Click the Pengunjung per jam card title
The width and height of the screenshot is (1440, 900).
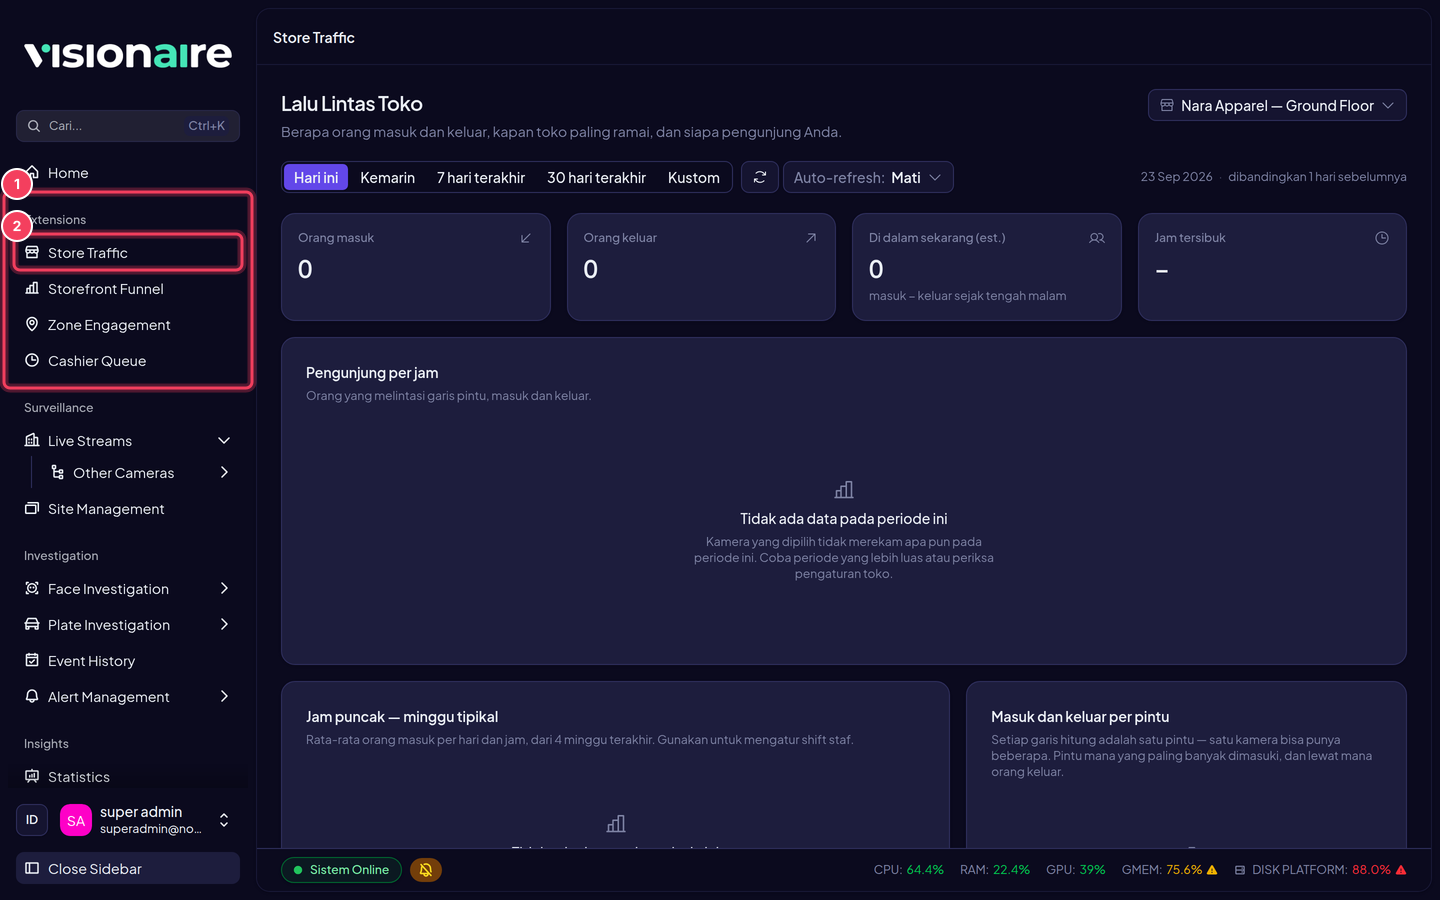(372, 373)
